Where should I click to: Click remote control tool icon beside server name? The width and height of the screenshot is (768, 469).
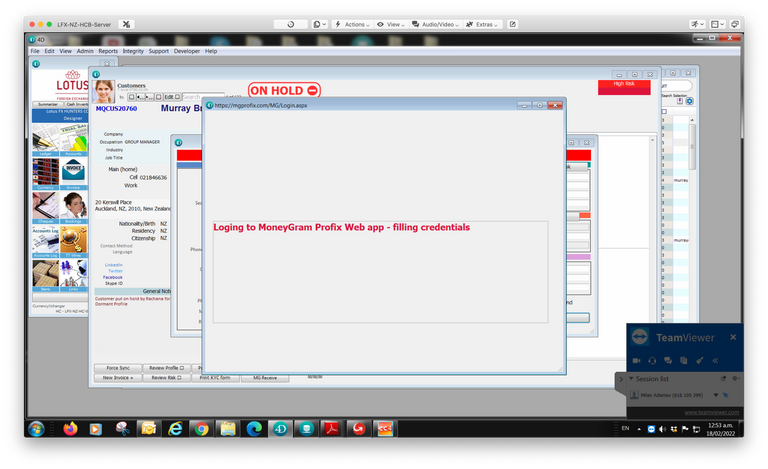126,24
